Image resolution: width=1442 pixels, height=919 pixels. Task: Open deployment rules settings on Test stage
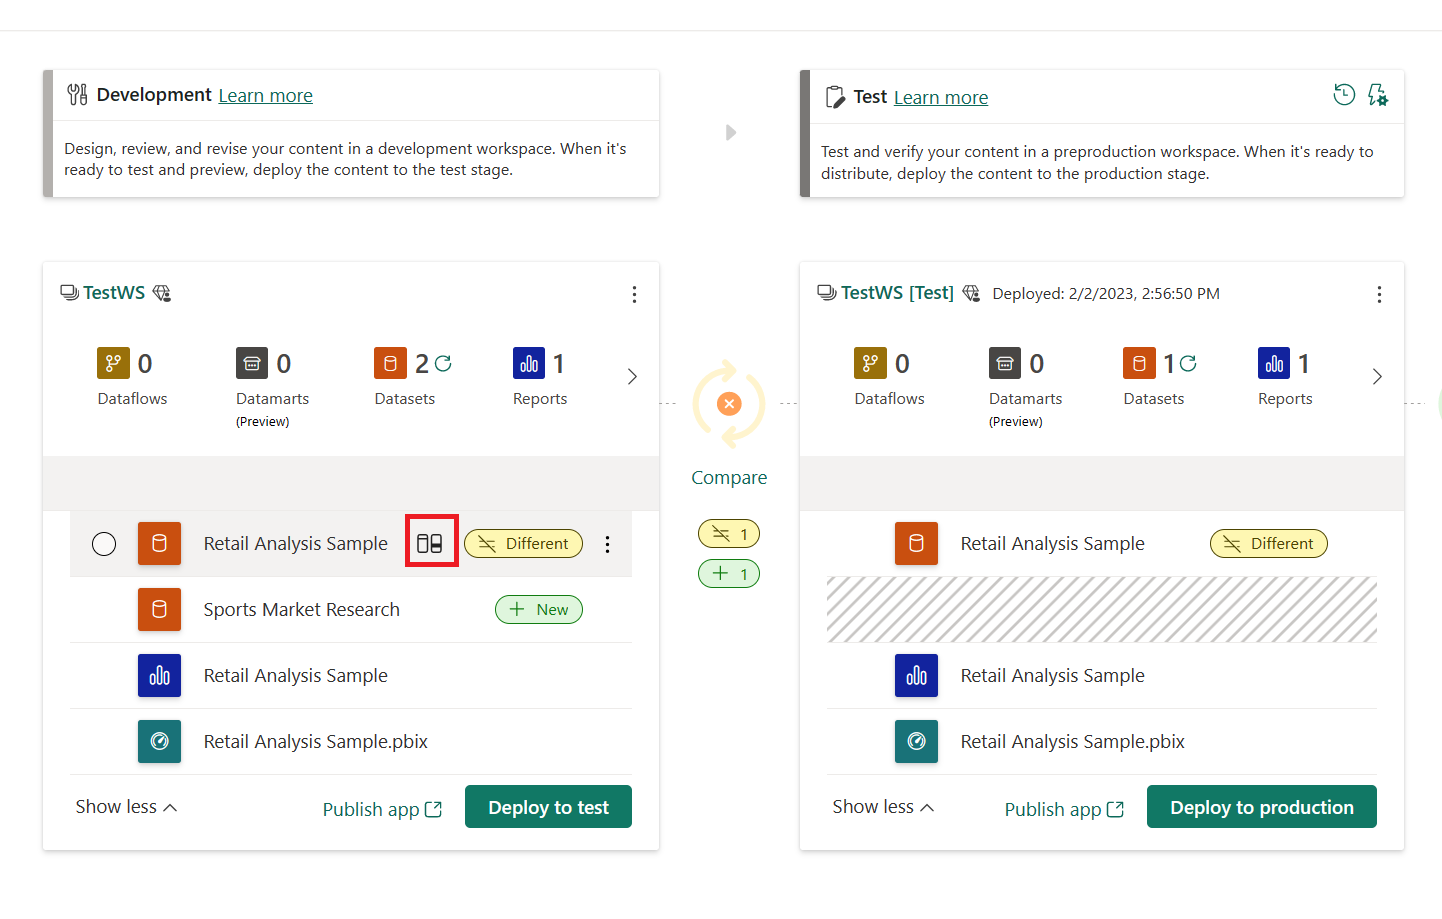[1377, 94]
